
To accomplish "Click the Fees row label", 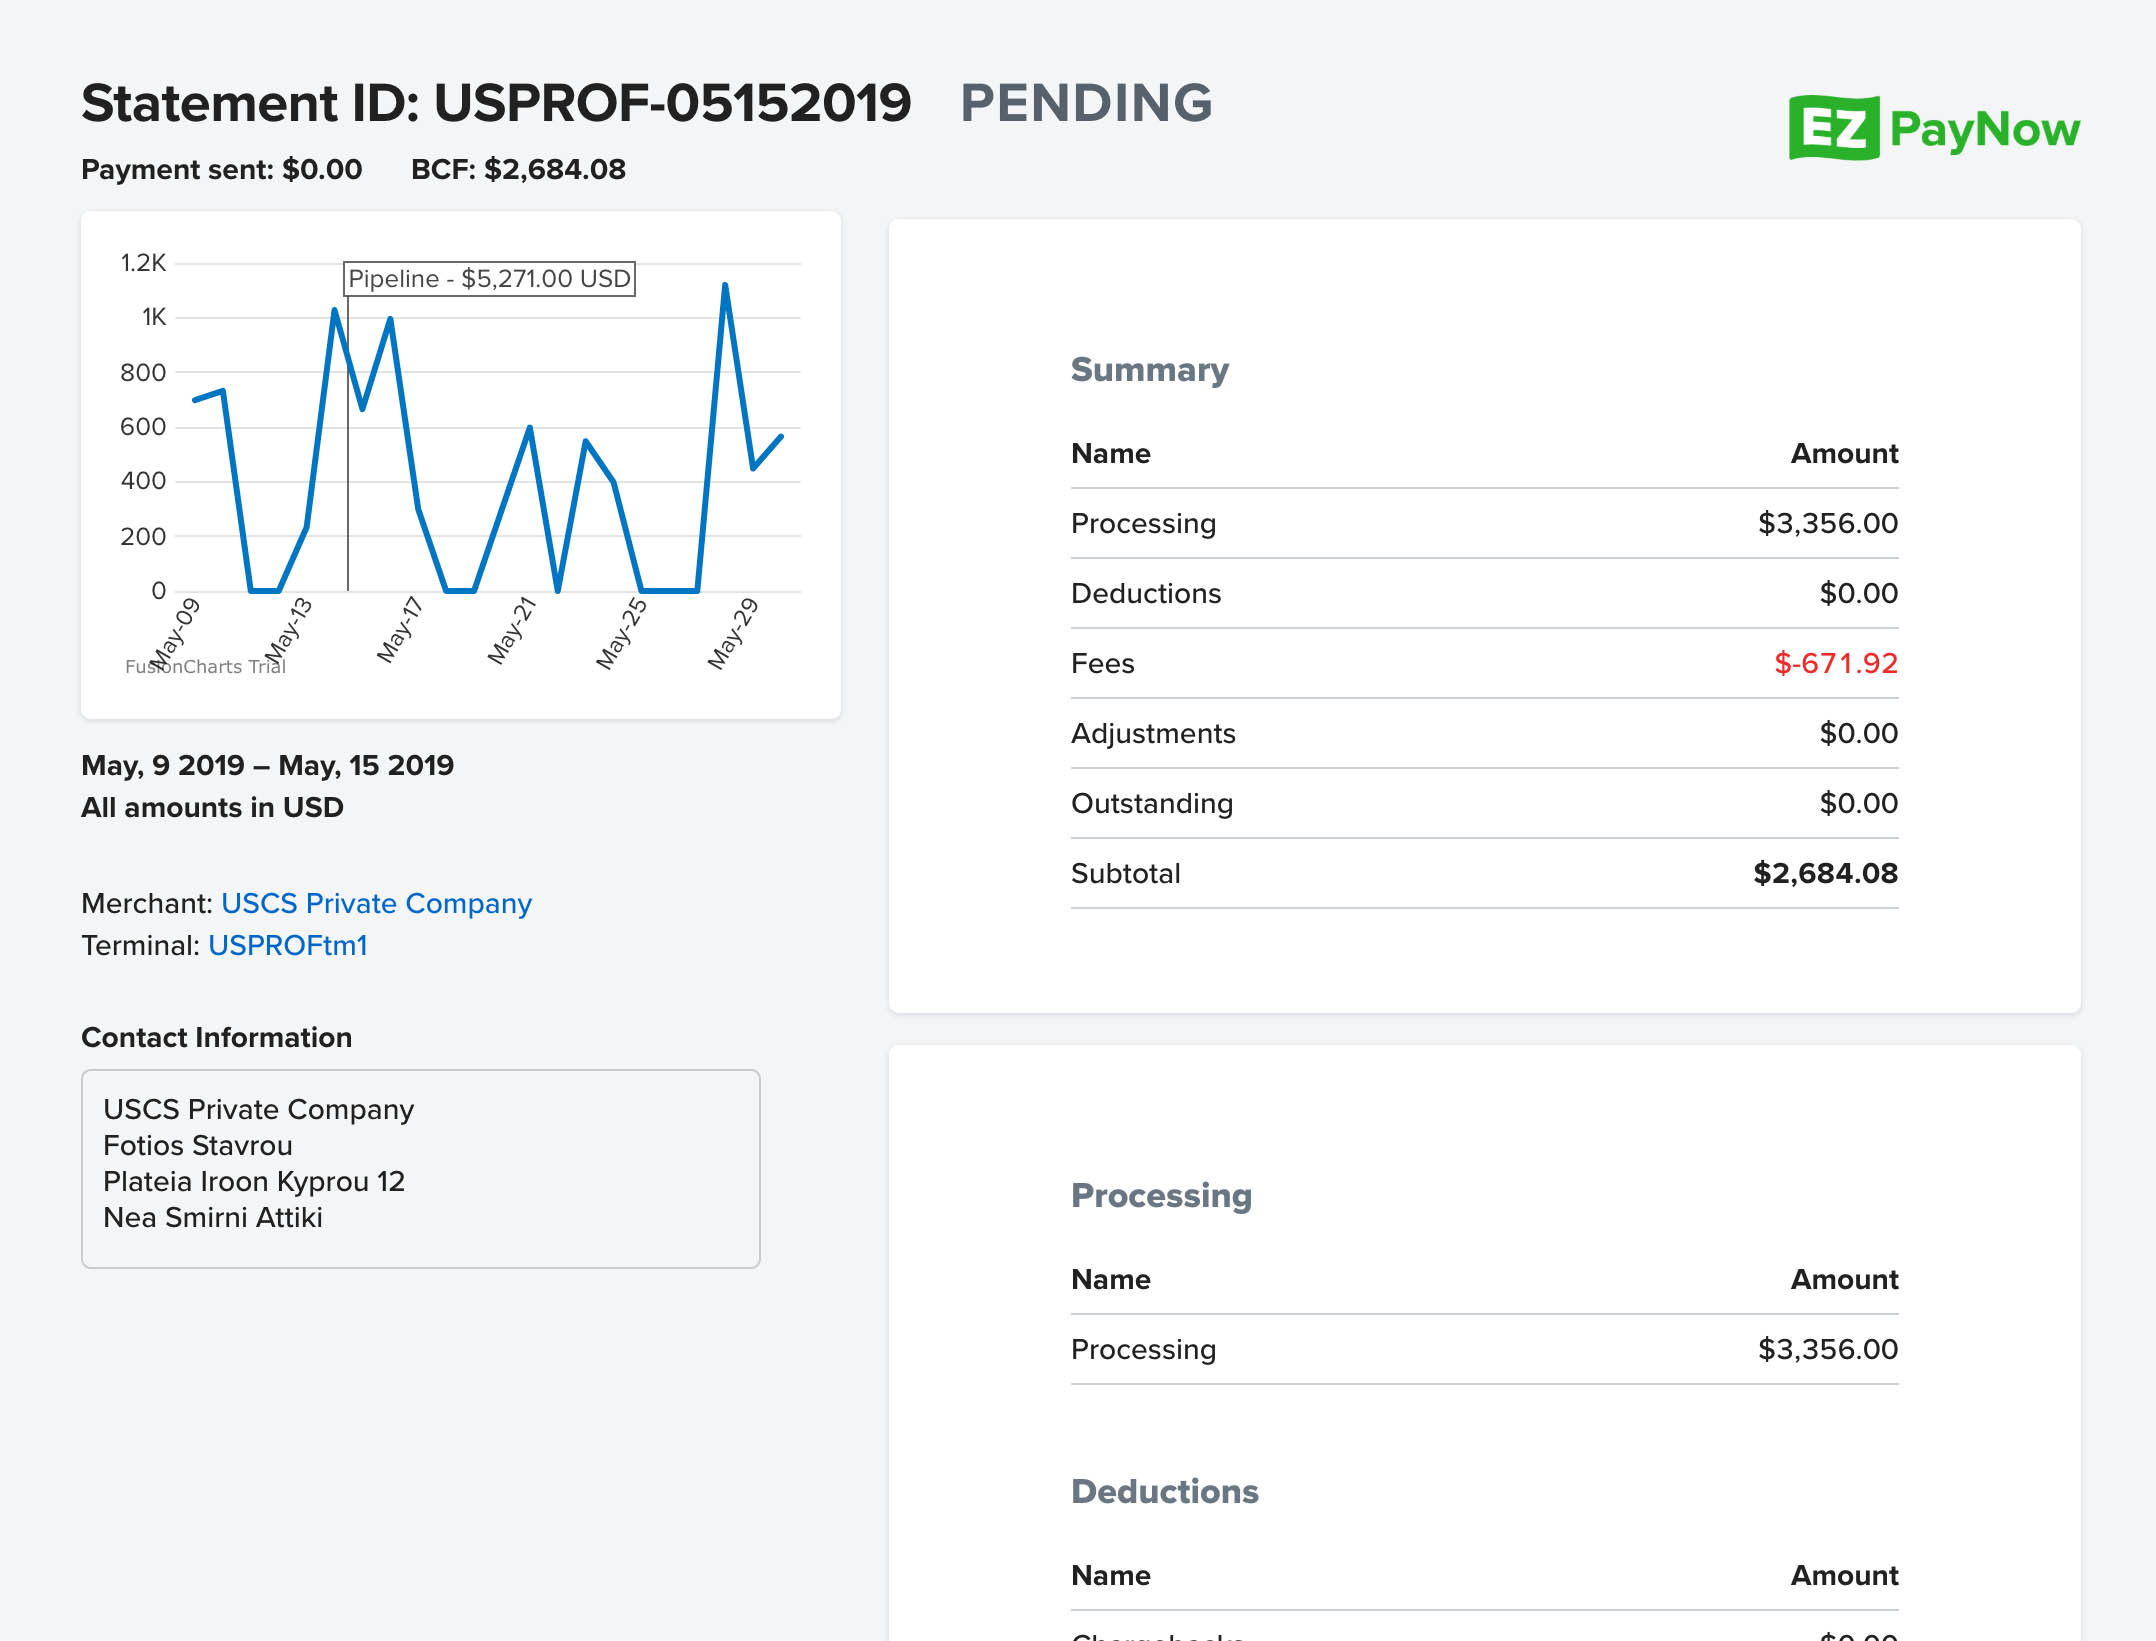I will coord(1103,663).
